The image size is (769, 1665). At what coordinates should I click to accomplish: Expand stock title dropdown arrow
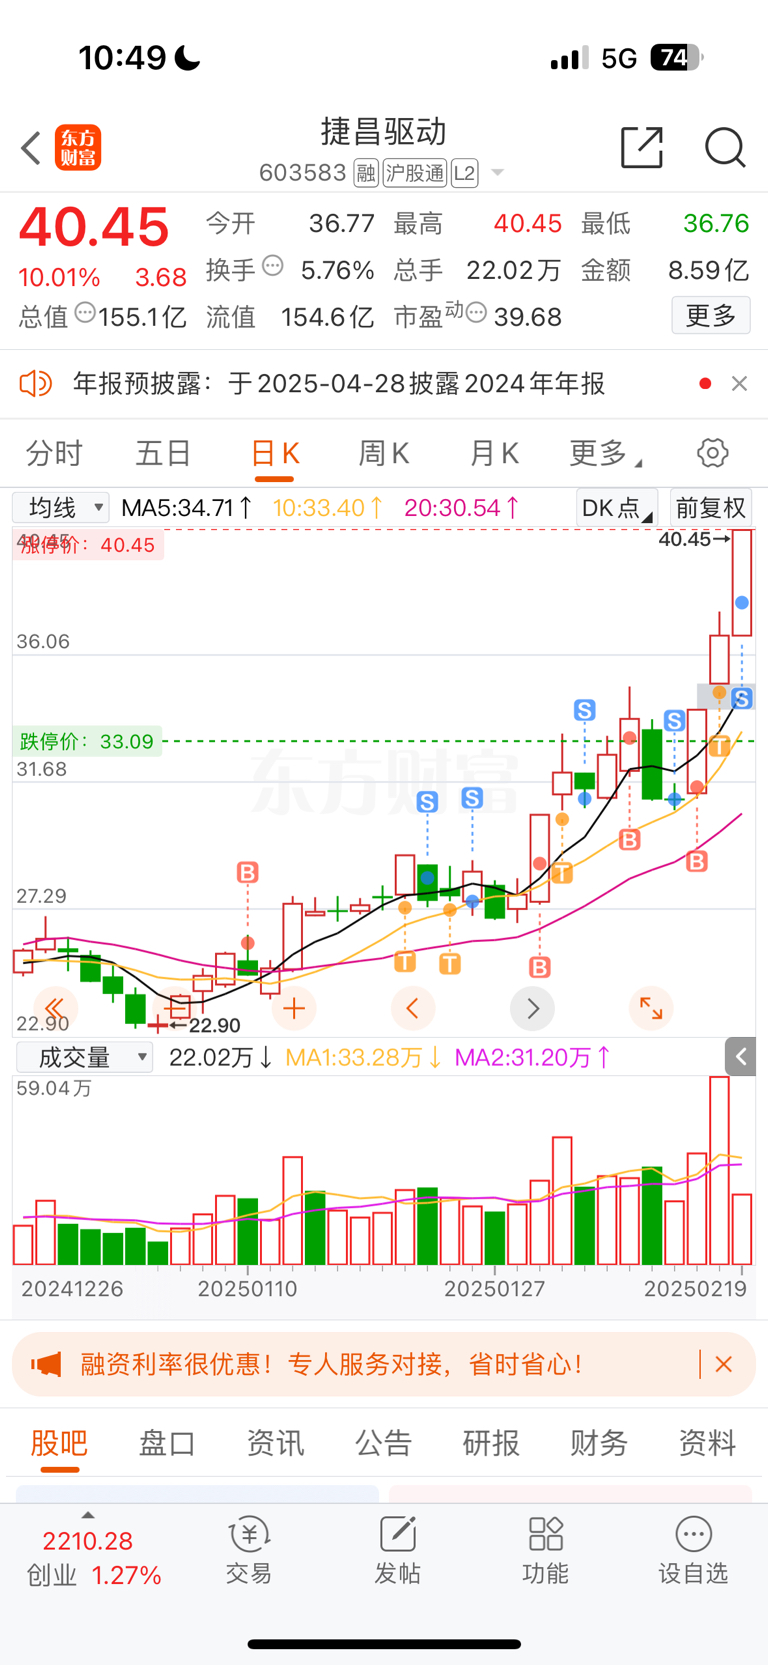pos(497,174)
